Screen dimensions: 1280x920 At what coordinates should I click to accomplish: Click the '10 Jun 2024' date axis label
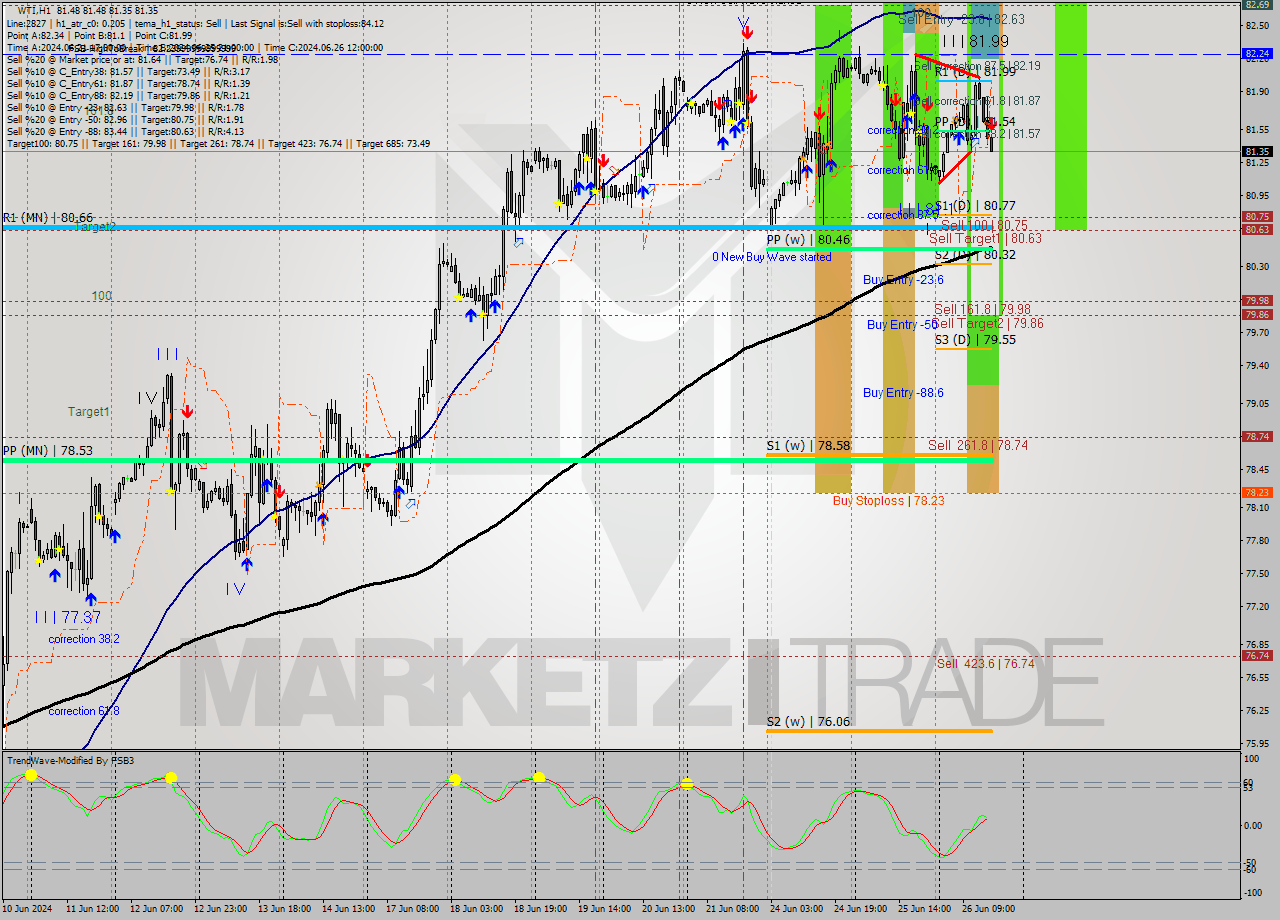[x=26, y=908]
